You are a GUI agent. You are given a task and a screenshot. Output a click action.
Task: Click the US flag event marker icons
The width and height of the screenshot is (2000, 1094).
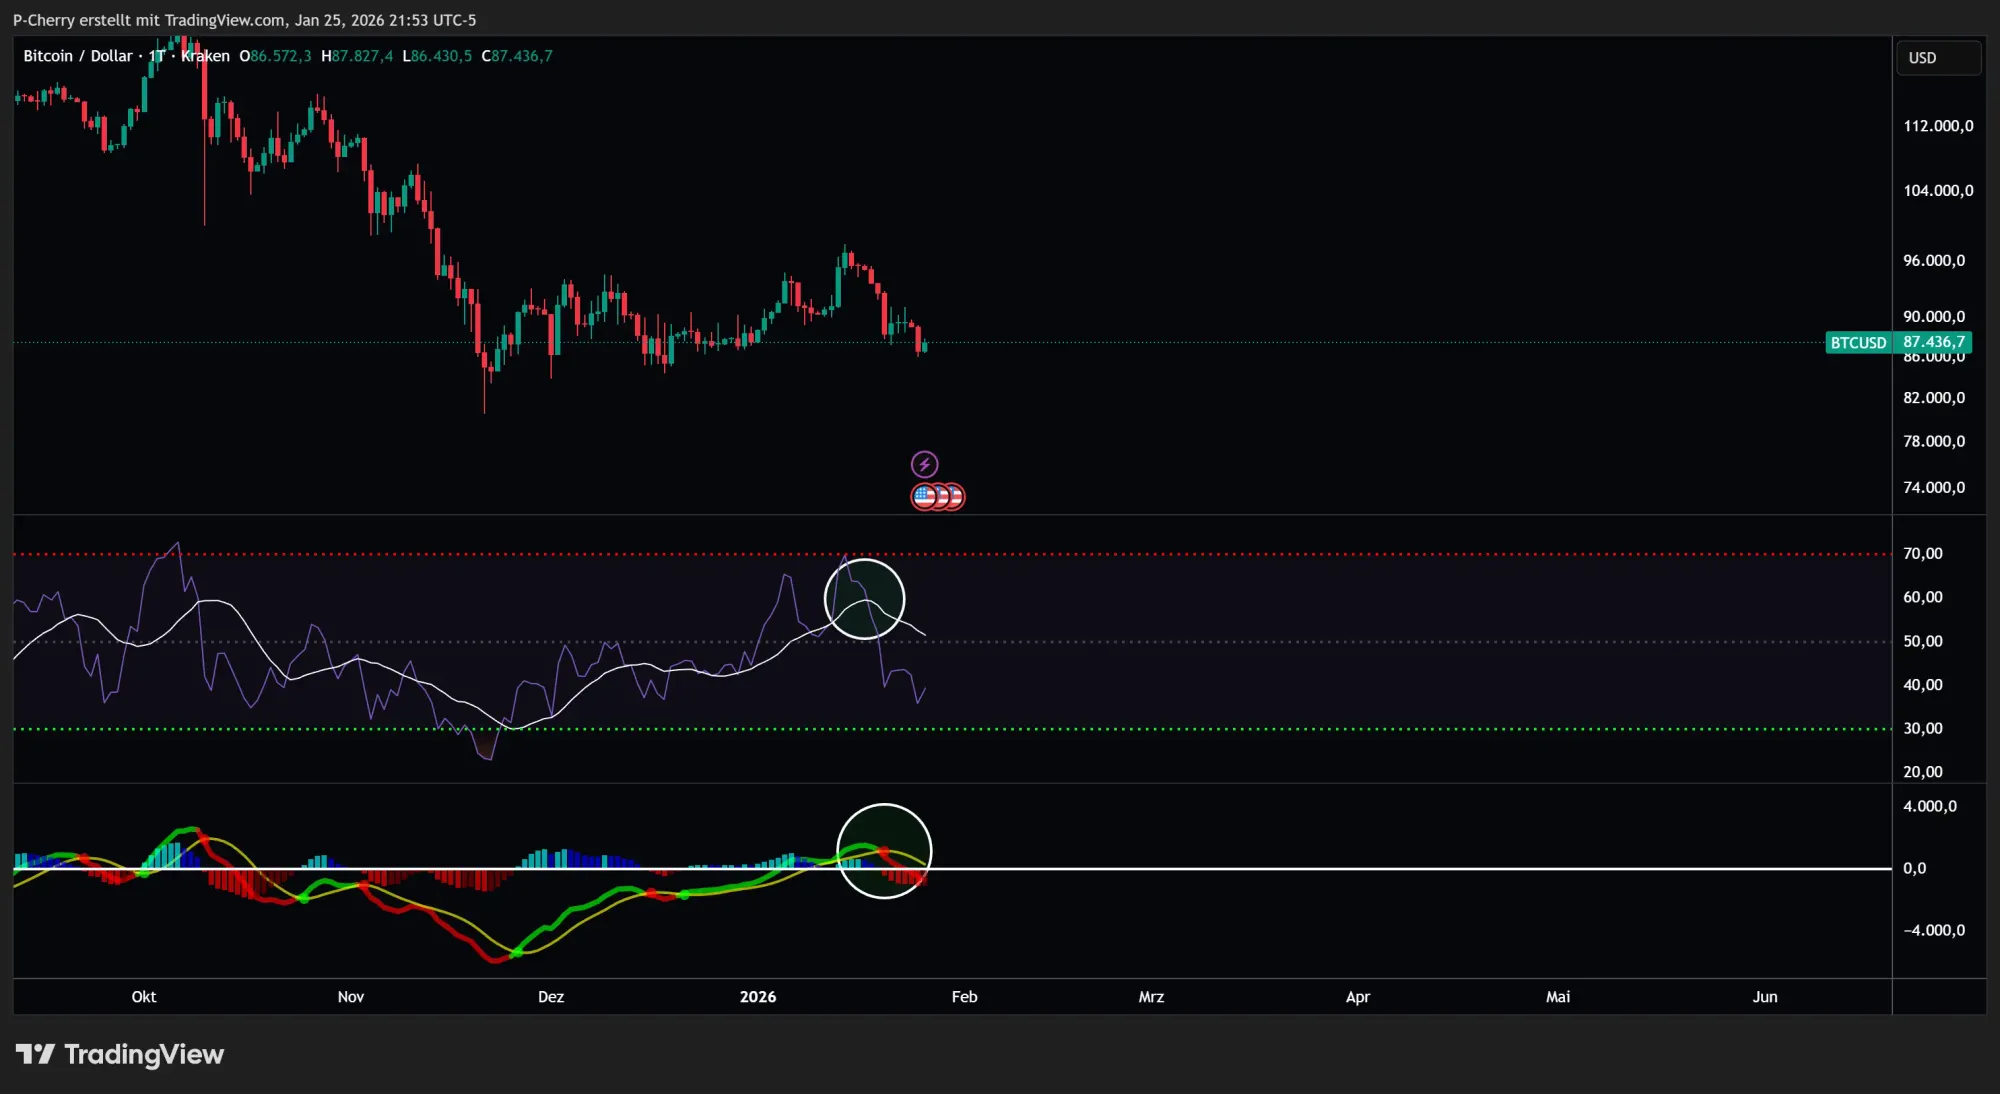click(x=938, y=495)
